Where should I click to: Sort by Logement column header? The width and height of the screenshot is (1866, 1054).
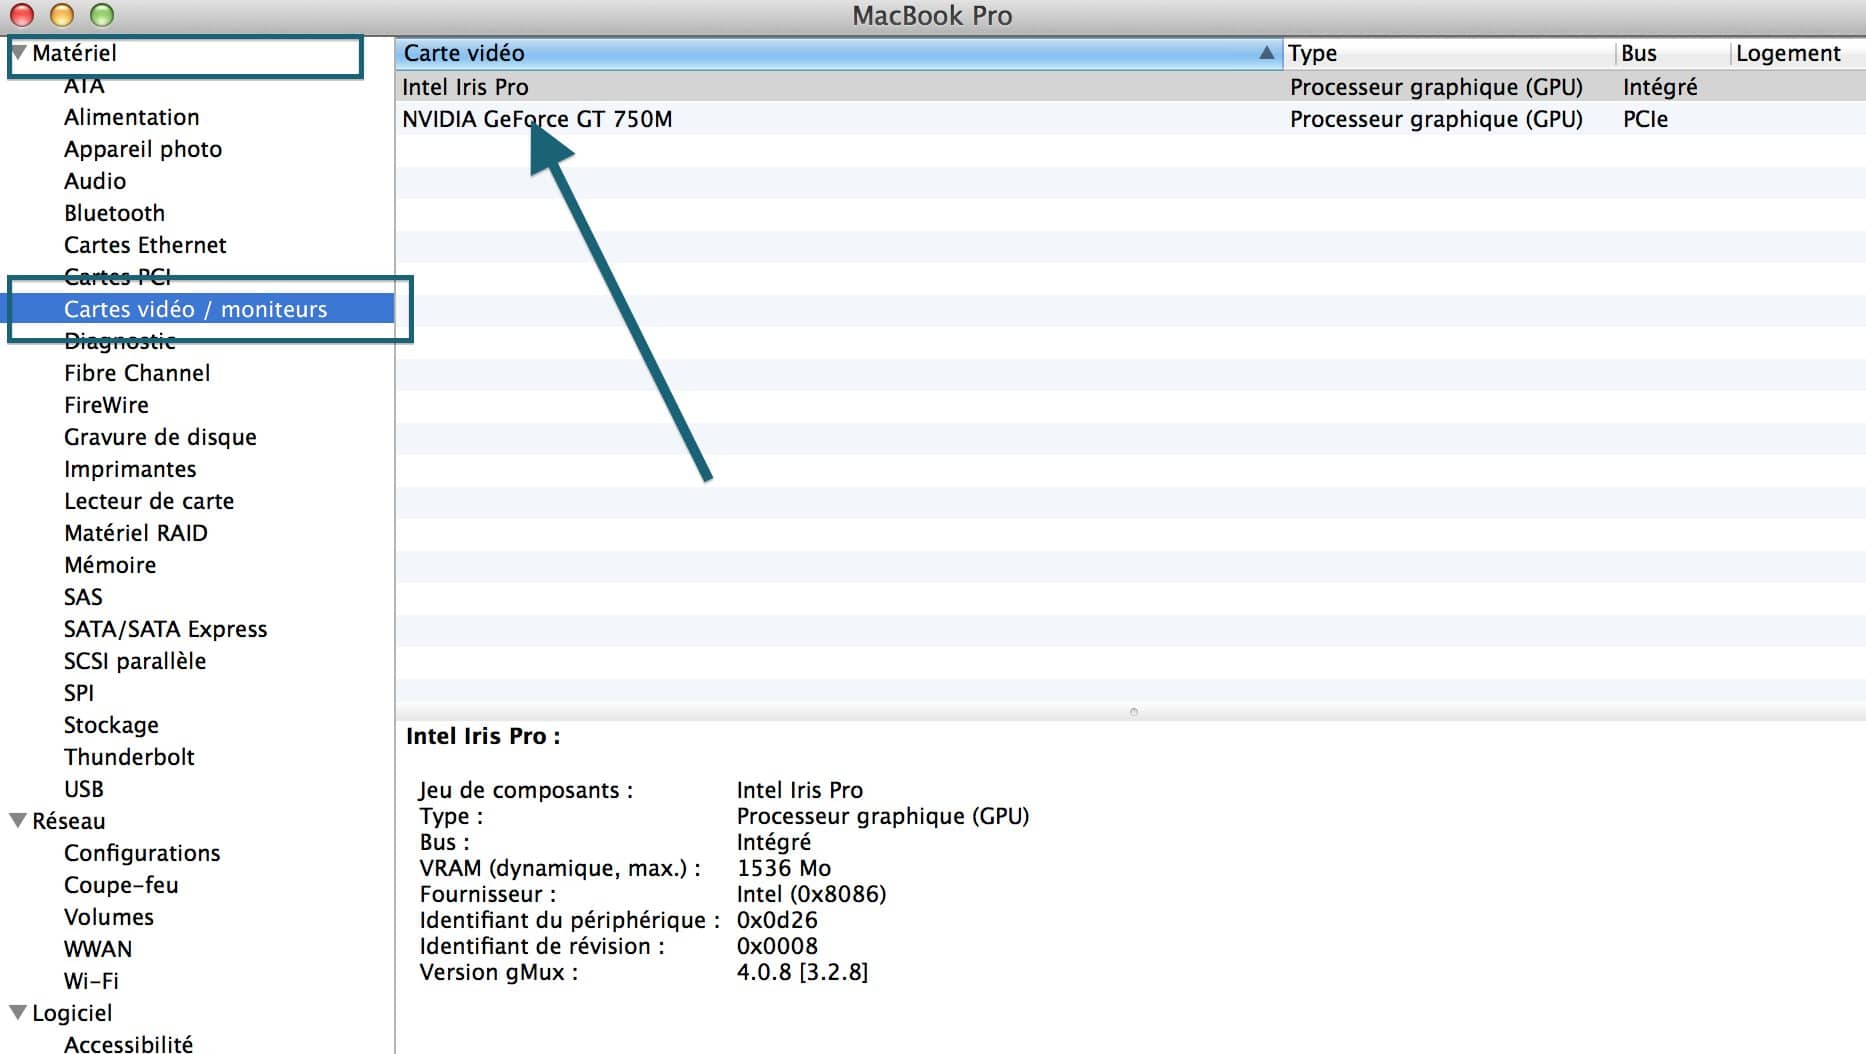tap(1798, 53)
